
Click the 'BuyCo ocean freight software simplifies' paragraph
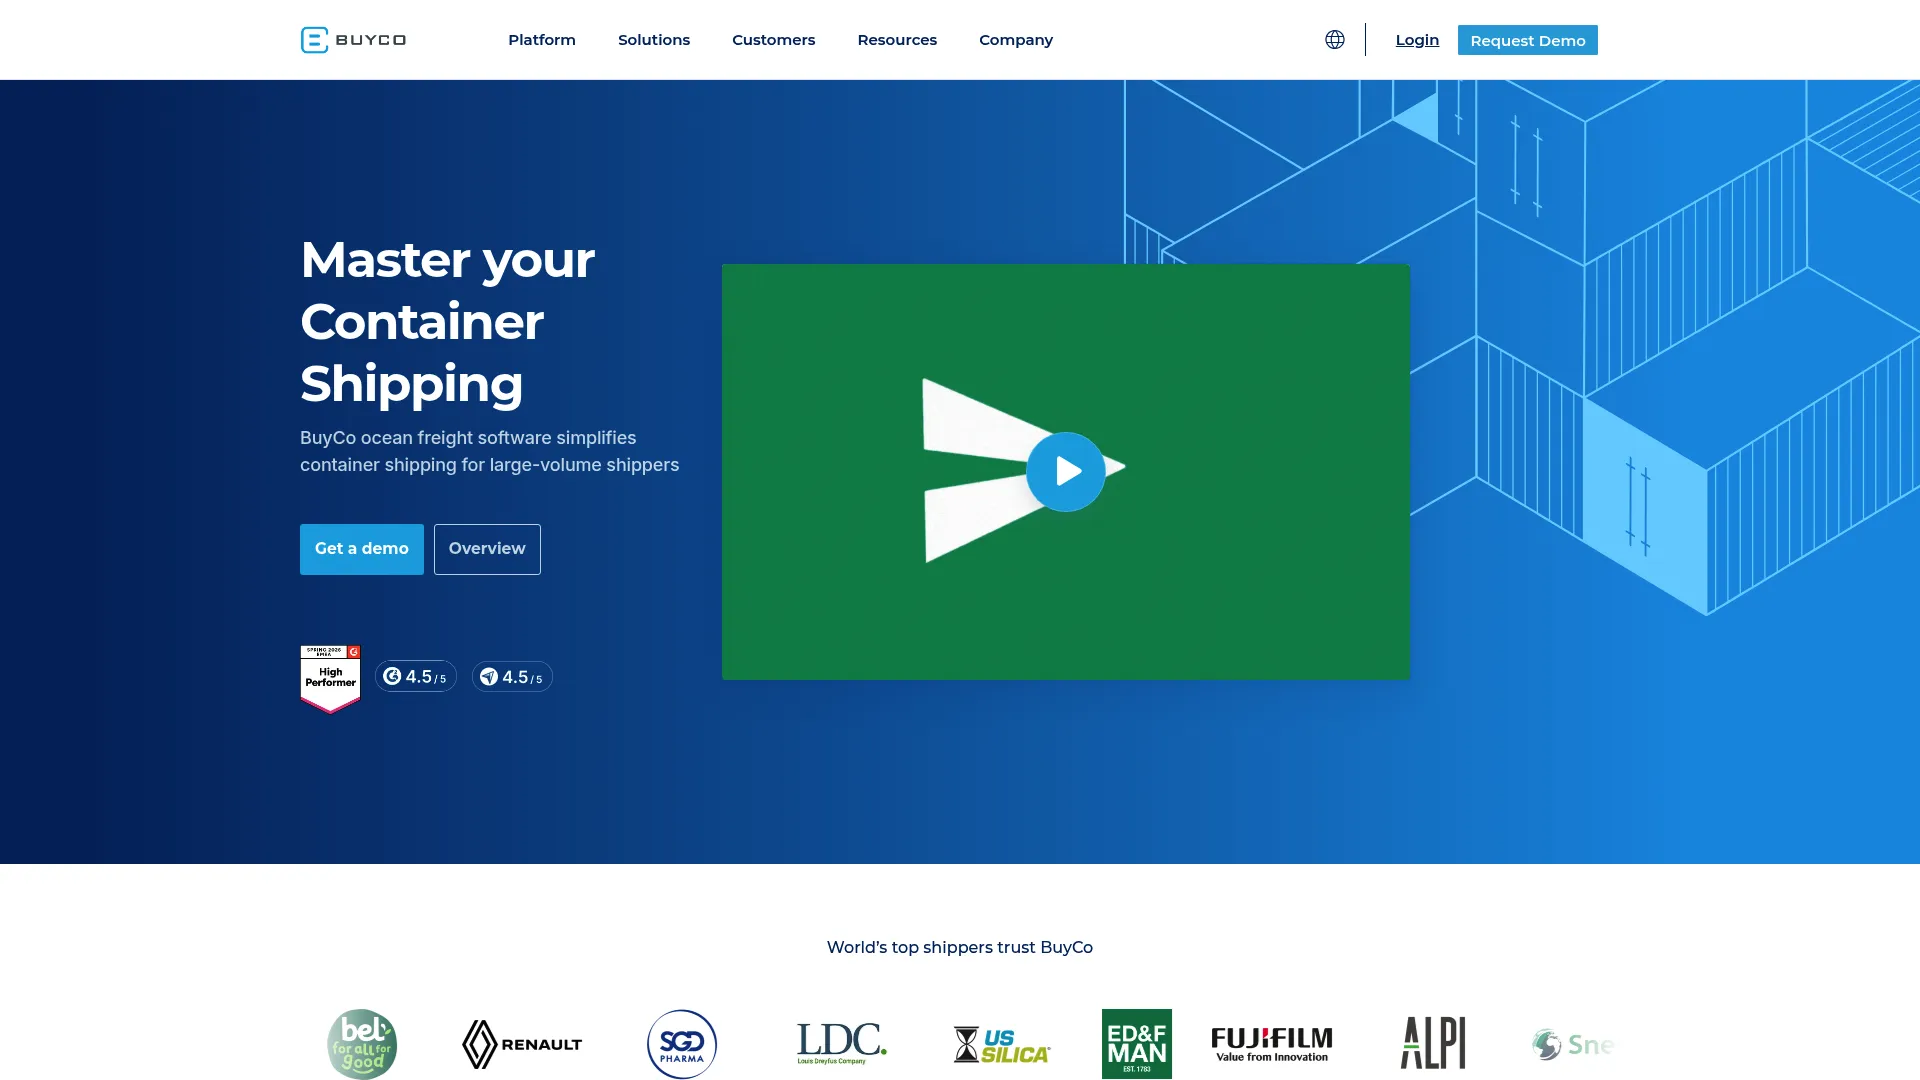[x=490, y=451]
